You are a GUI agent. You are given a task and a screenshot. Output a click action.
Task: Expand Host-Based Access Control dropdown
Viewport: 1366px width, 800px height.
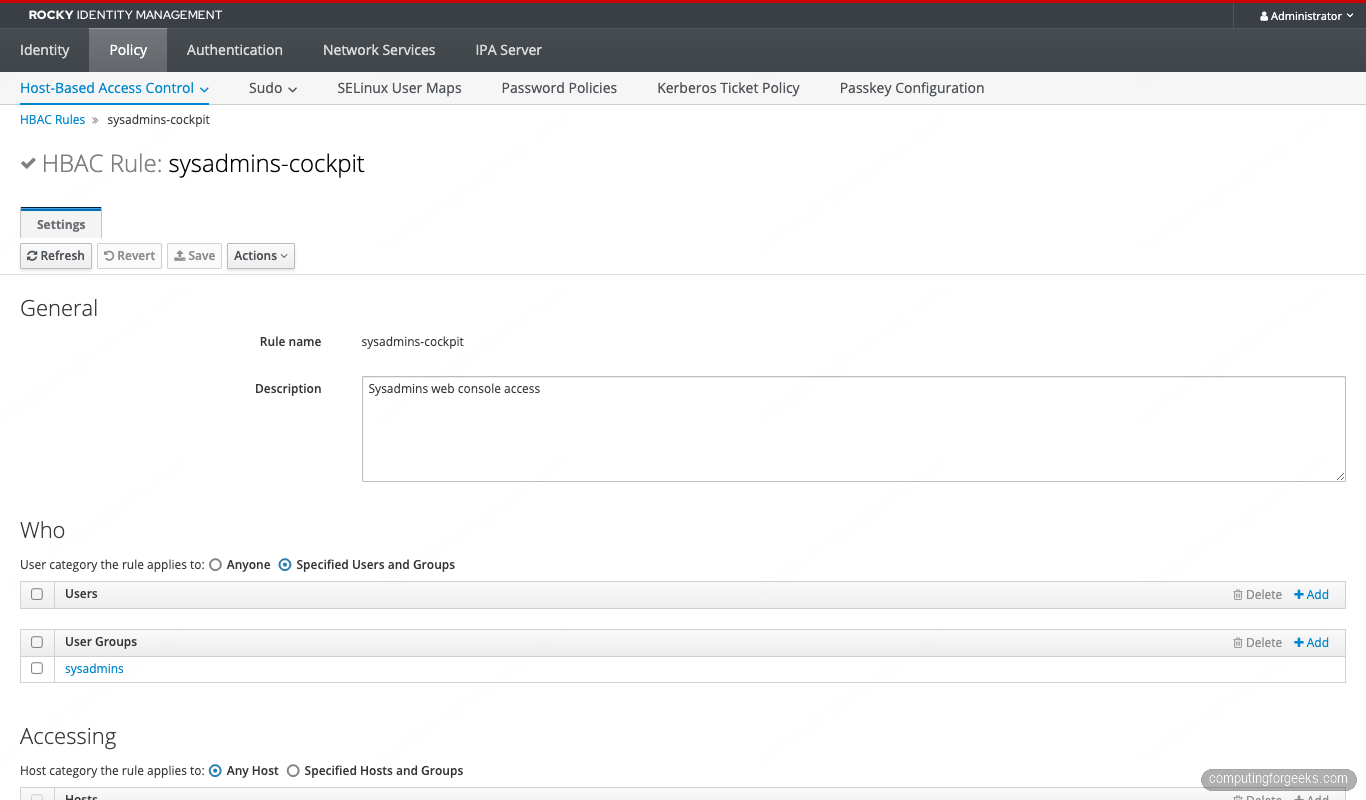point(115,88)
